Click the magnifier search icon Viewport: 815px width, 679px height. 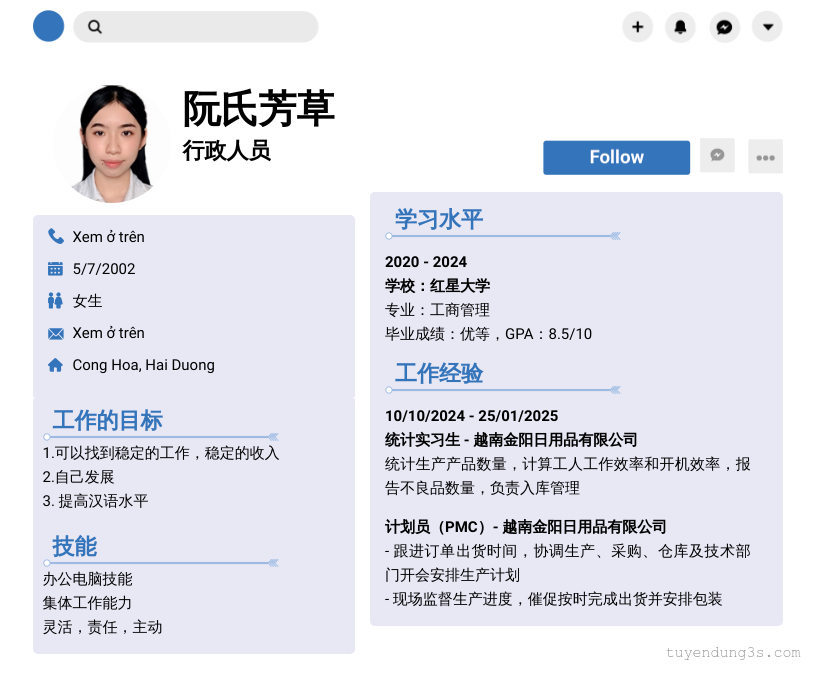click(95, 27)
